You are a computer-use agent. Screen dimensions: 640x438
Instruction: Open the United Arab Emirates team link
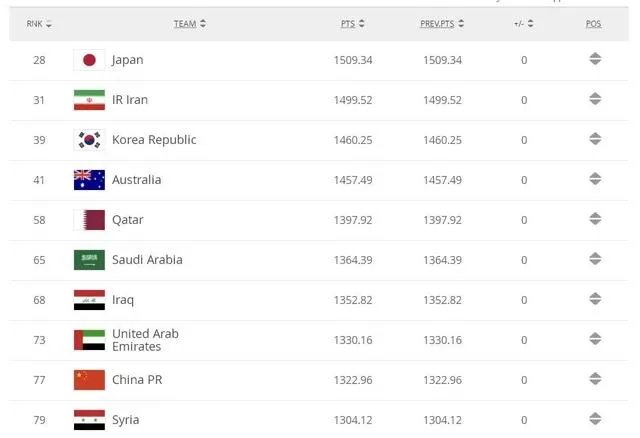145,340
